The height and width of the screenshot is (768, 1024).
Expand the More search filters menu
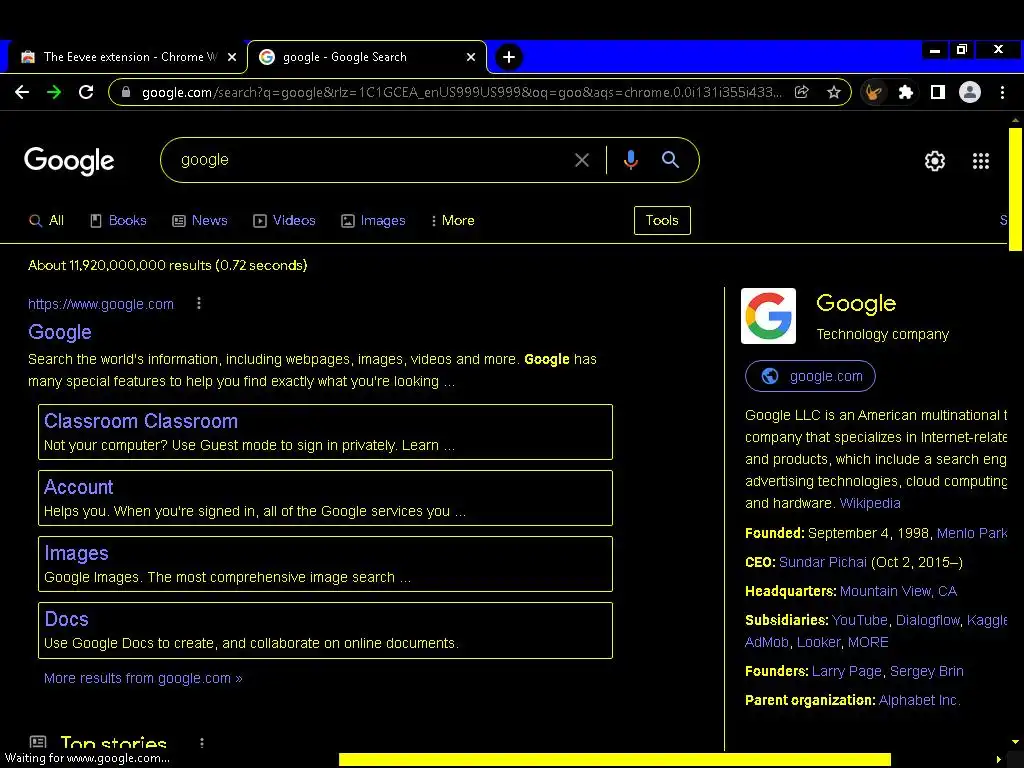(x=453, y=221)
